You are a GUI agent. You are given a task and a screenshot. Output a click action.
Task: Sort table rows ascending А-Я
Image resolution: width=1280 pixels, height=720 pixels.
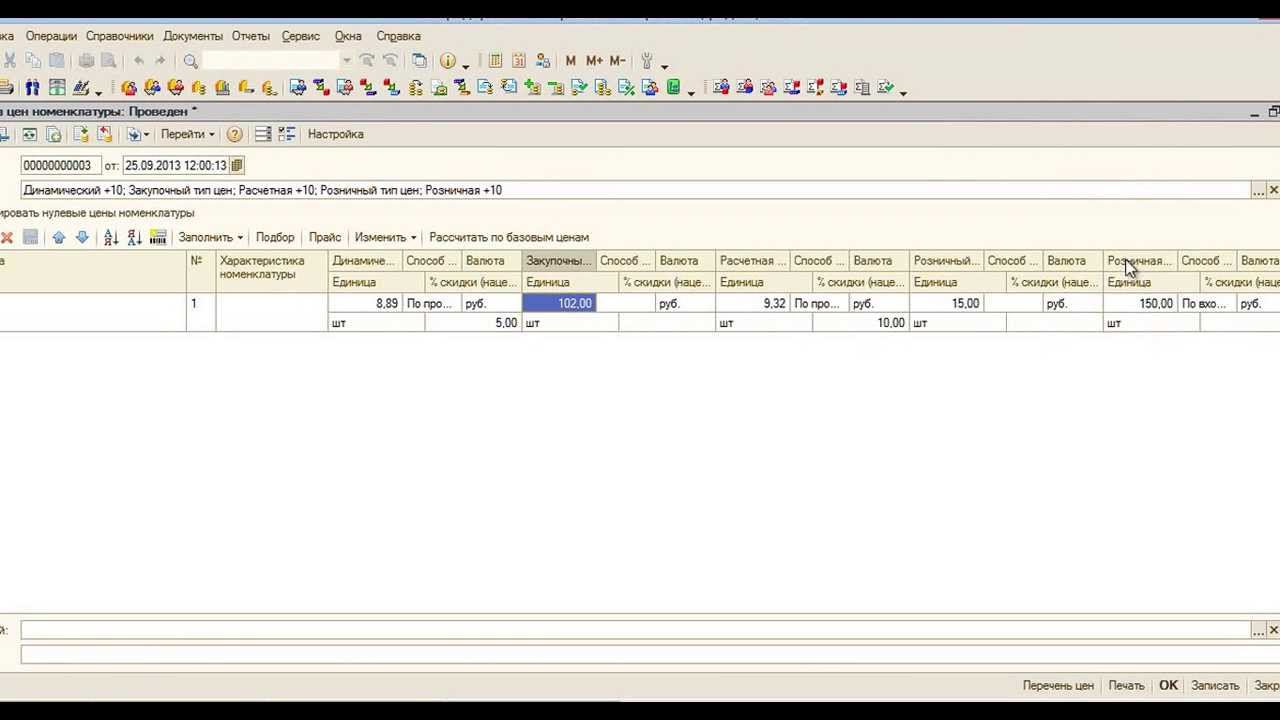[111, 237]
